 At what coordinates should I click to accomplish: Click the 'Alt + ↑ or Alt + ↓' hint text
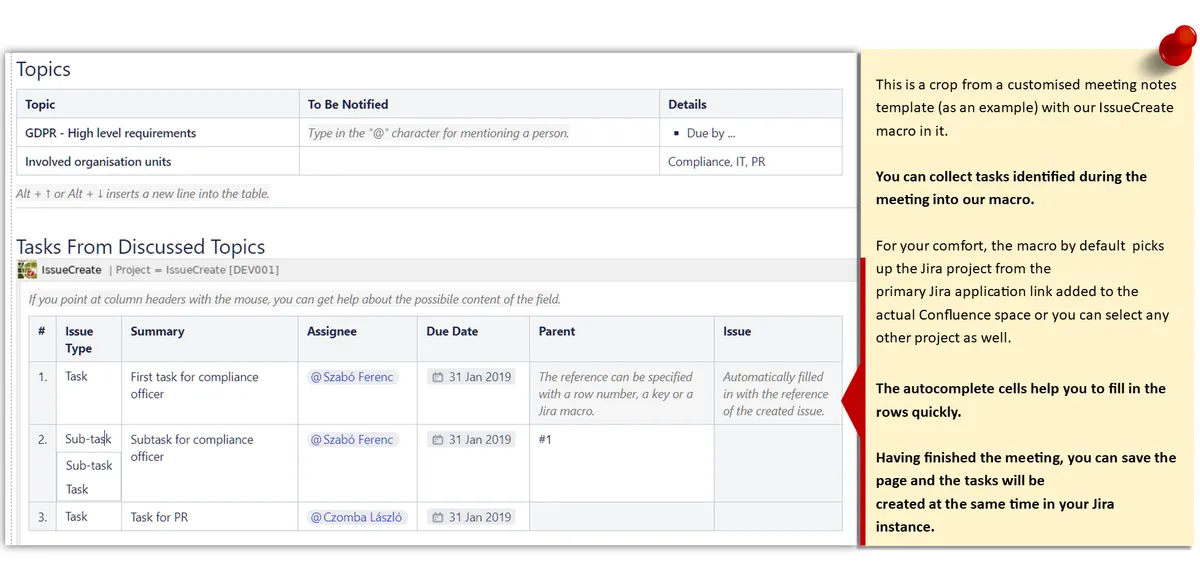[143, 194]
